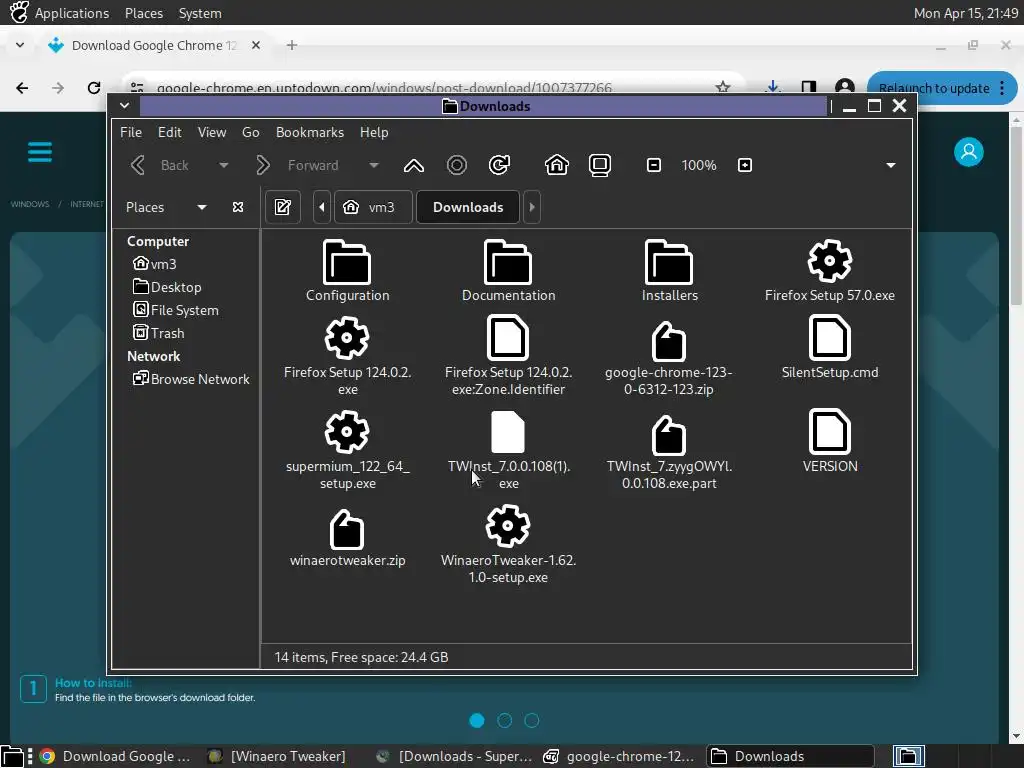The image size is (1024, 768).
Task: Open the View menu
Action: tap(212, 132)
